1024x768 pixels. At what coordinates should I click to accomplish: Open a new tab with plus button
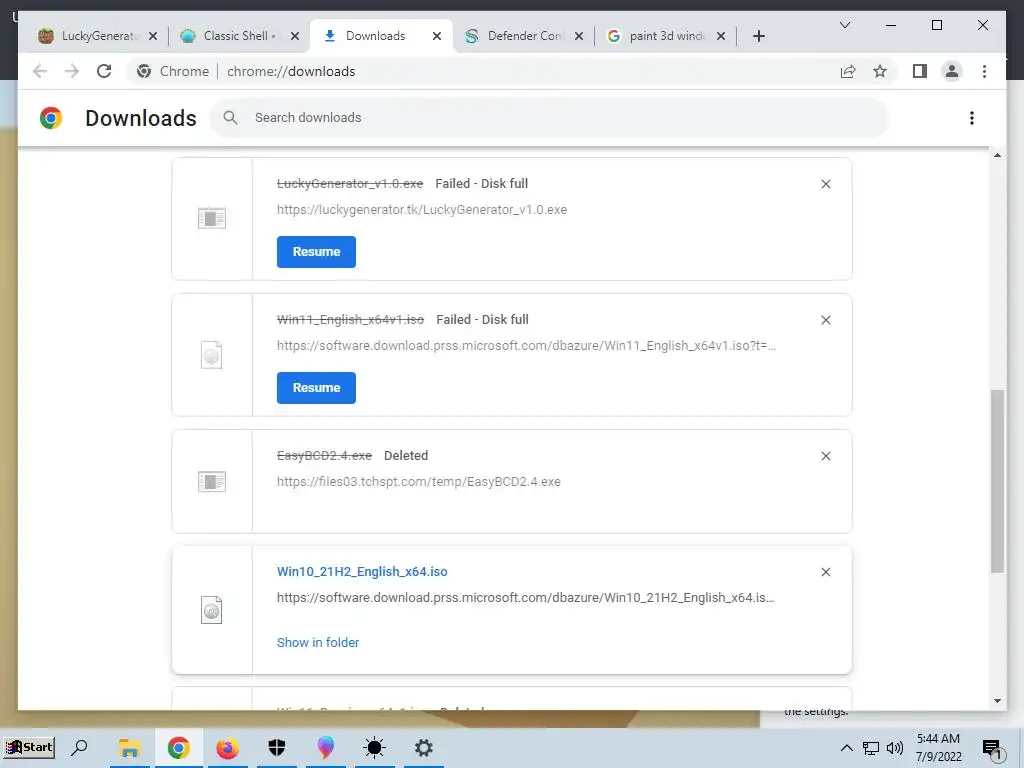point(758,36)
